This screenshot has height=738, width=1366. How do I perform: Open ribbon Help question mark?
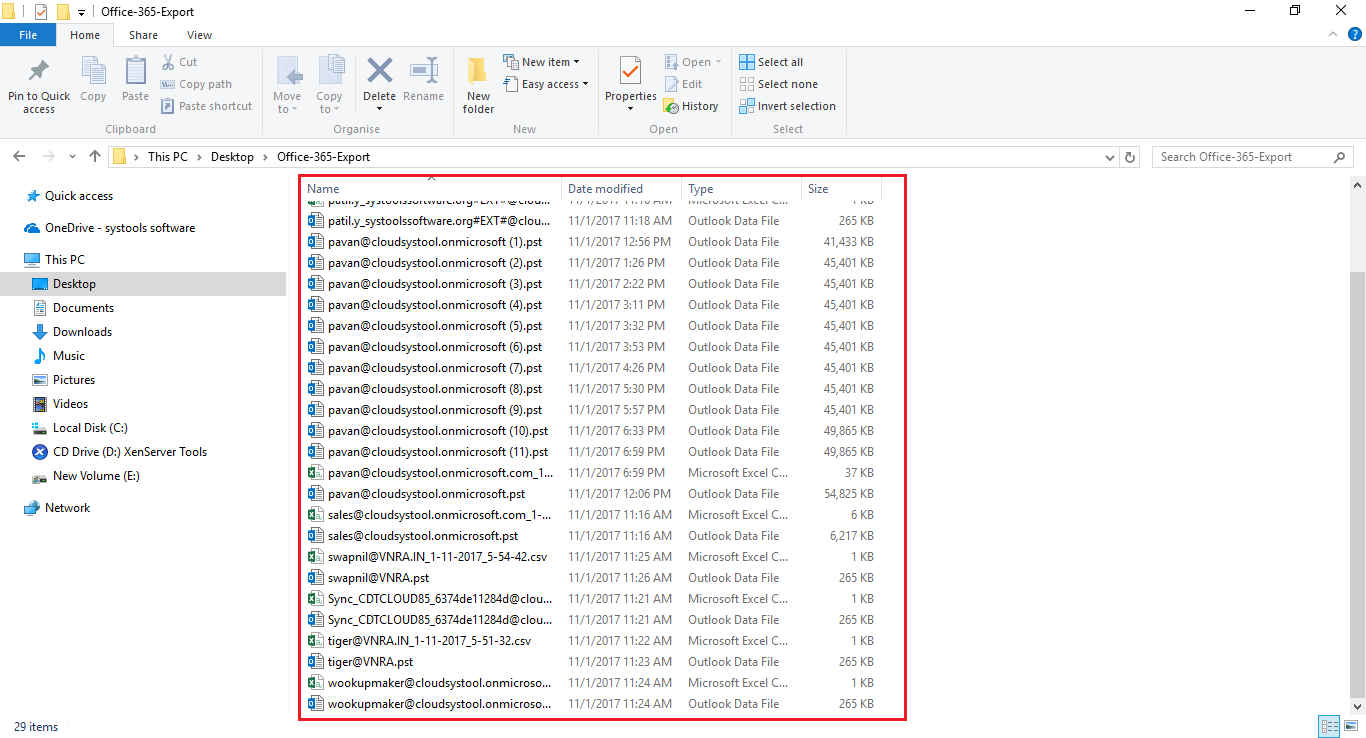1355,34
